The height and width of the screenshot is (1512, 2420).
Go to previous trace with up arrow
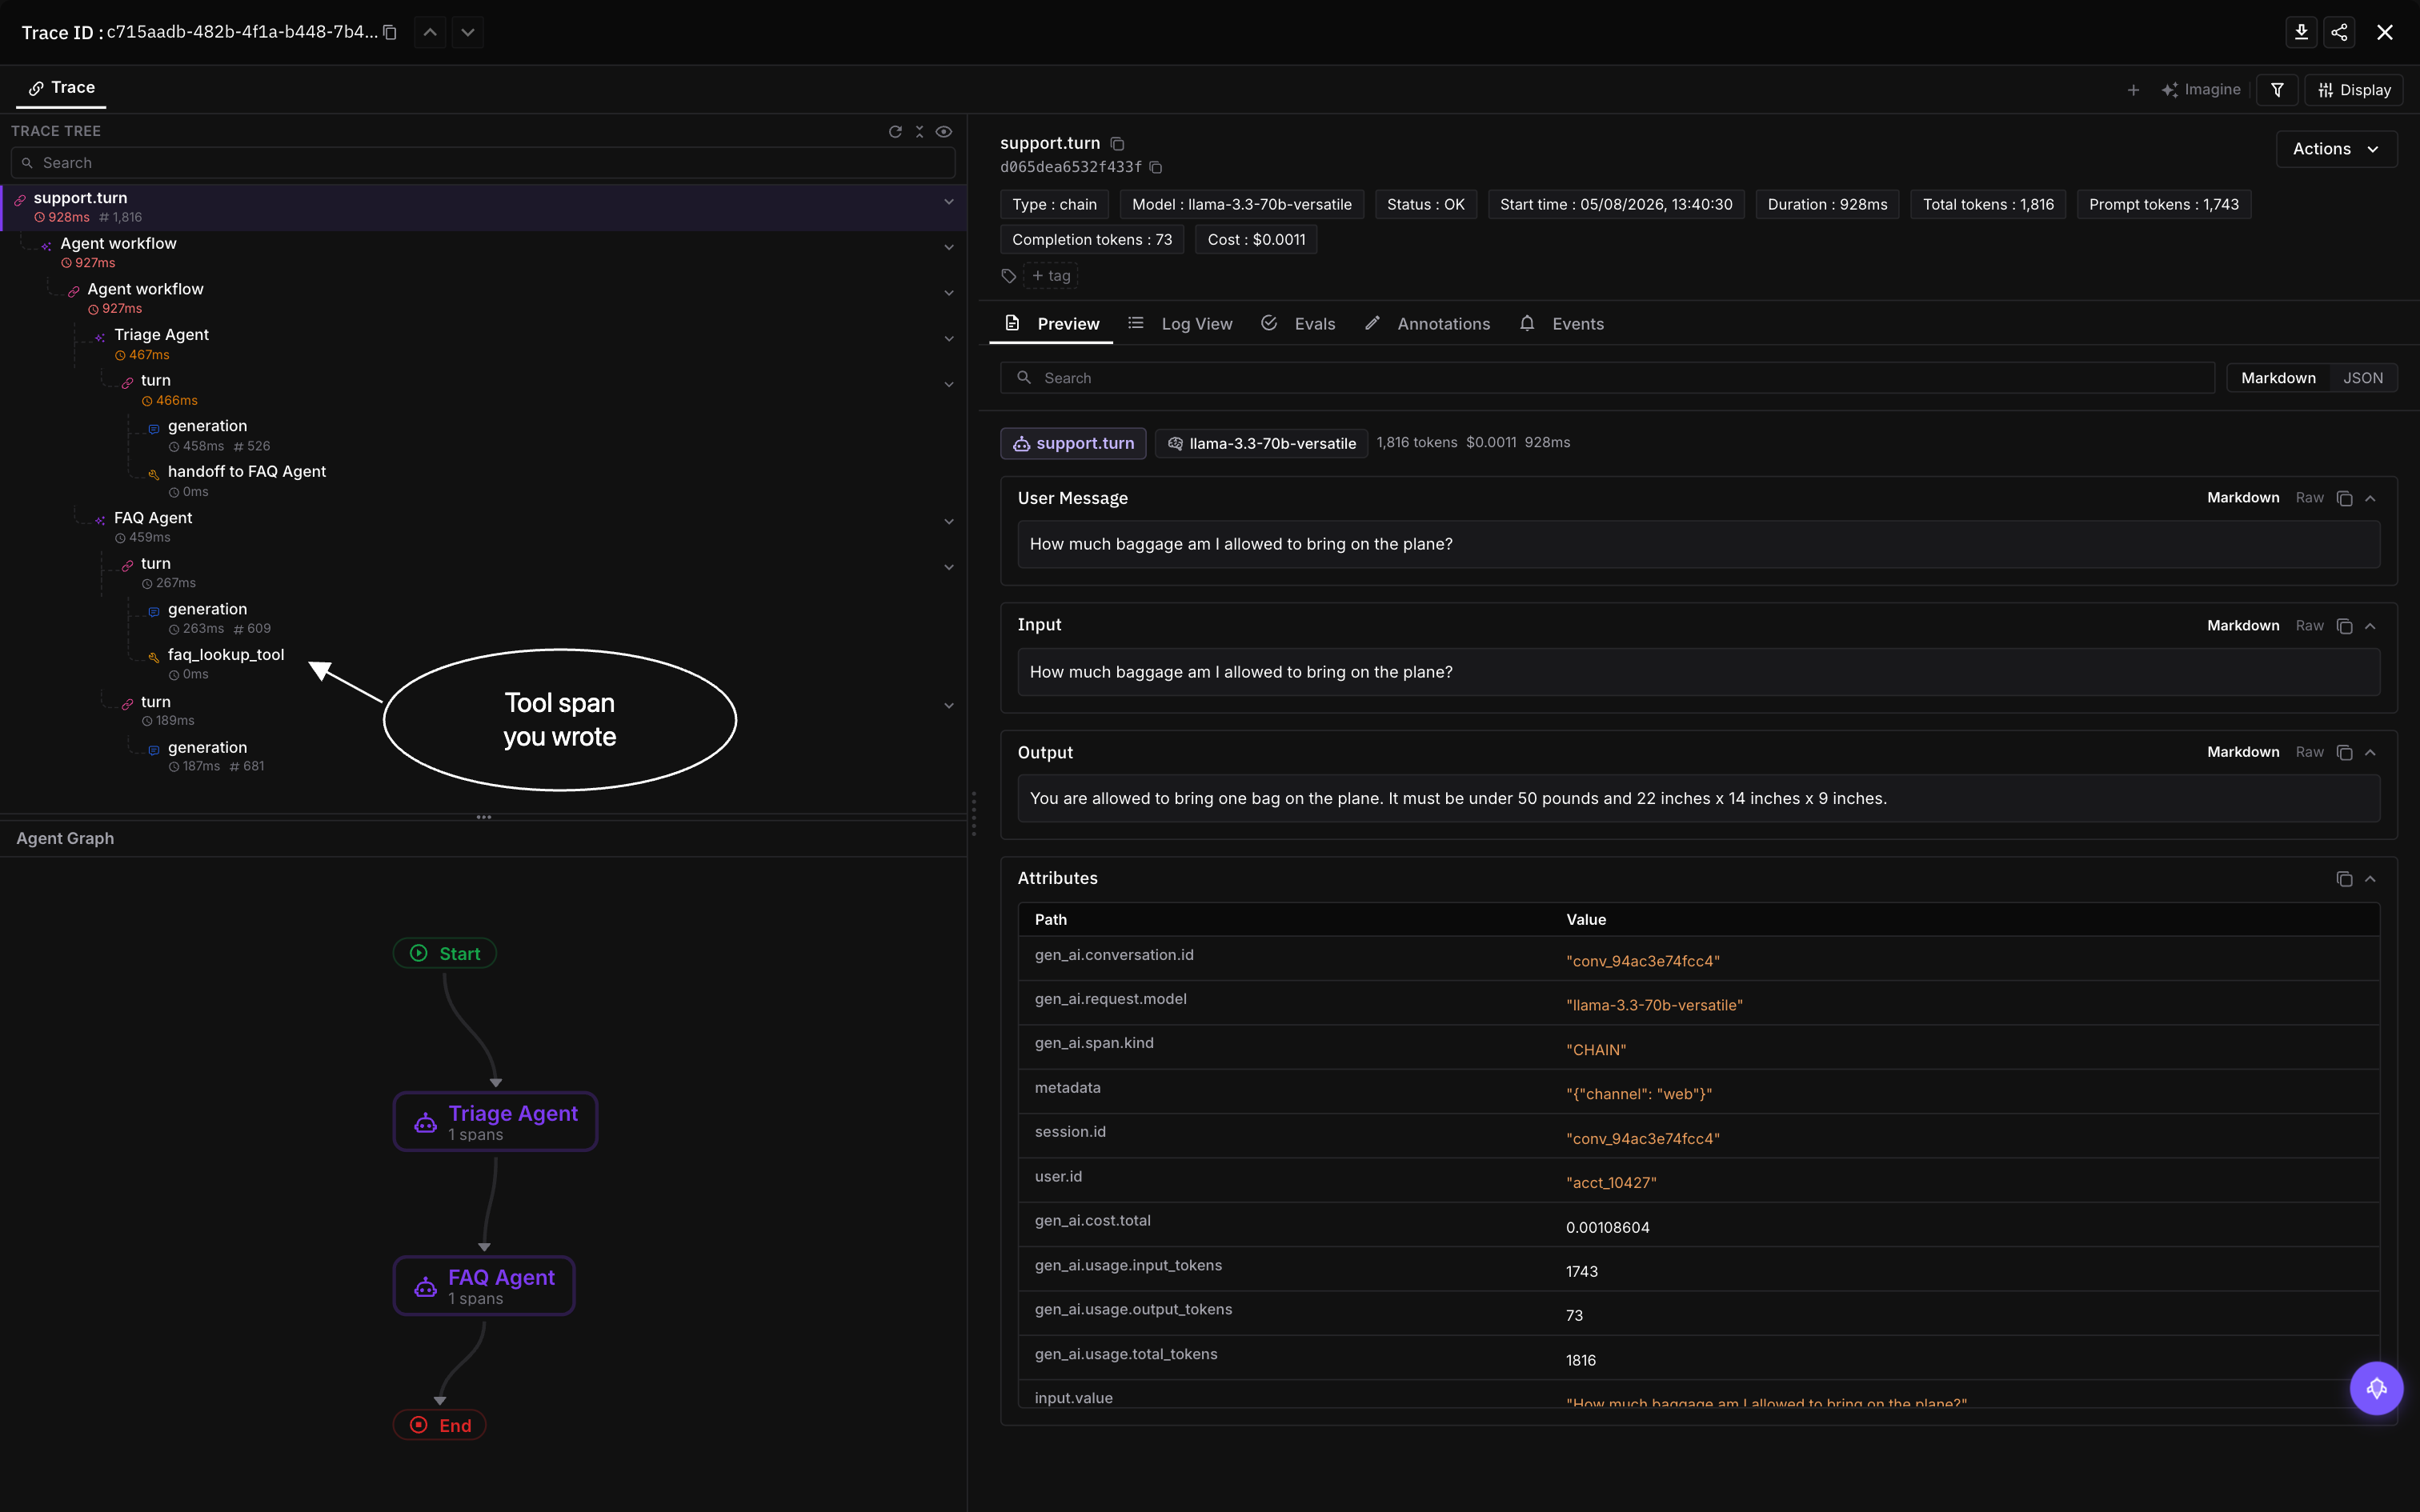[x=430, y=32]
